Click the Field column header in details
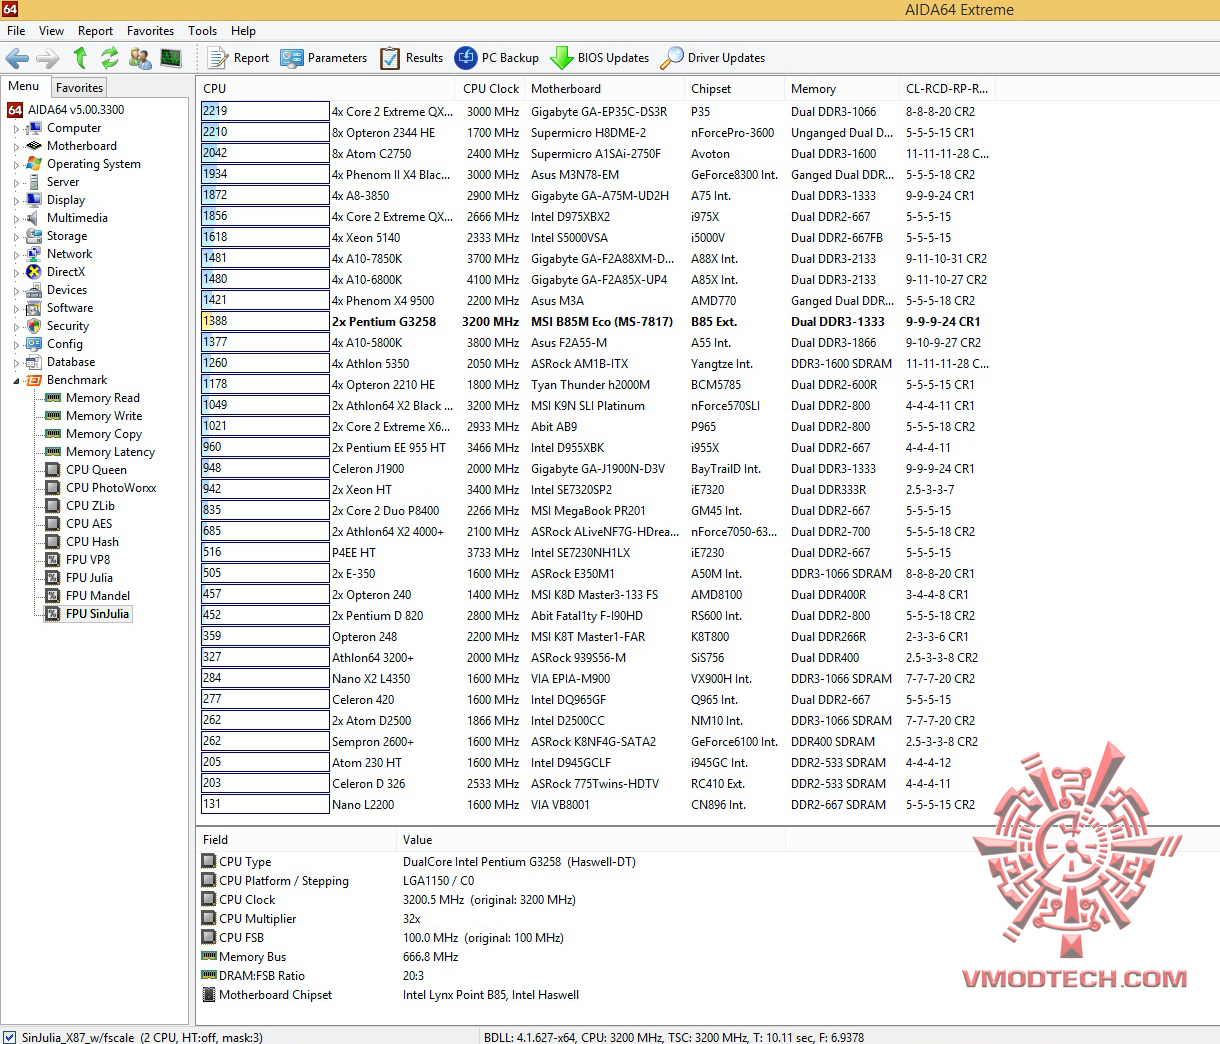The width and height of the screenshot is (1220, 1044). [296, 840]
